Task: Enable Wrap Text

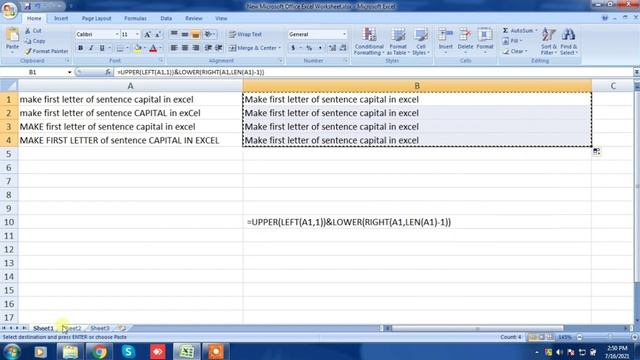Action: tap(245, 34)
